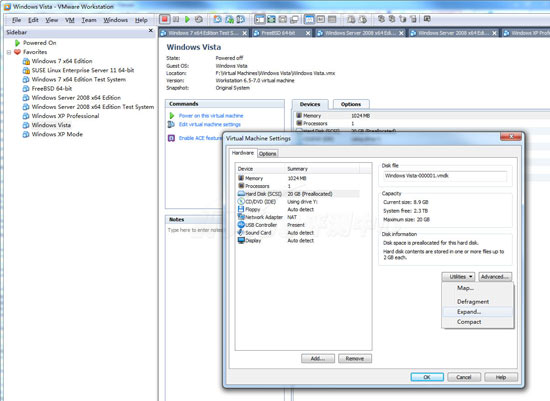Collapse the Favorites tree node
The width and height of the screenshot is (550, 401).
coord(9,52)
